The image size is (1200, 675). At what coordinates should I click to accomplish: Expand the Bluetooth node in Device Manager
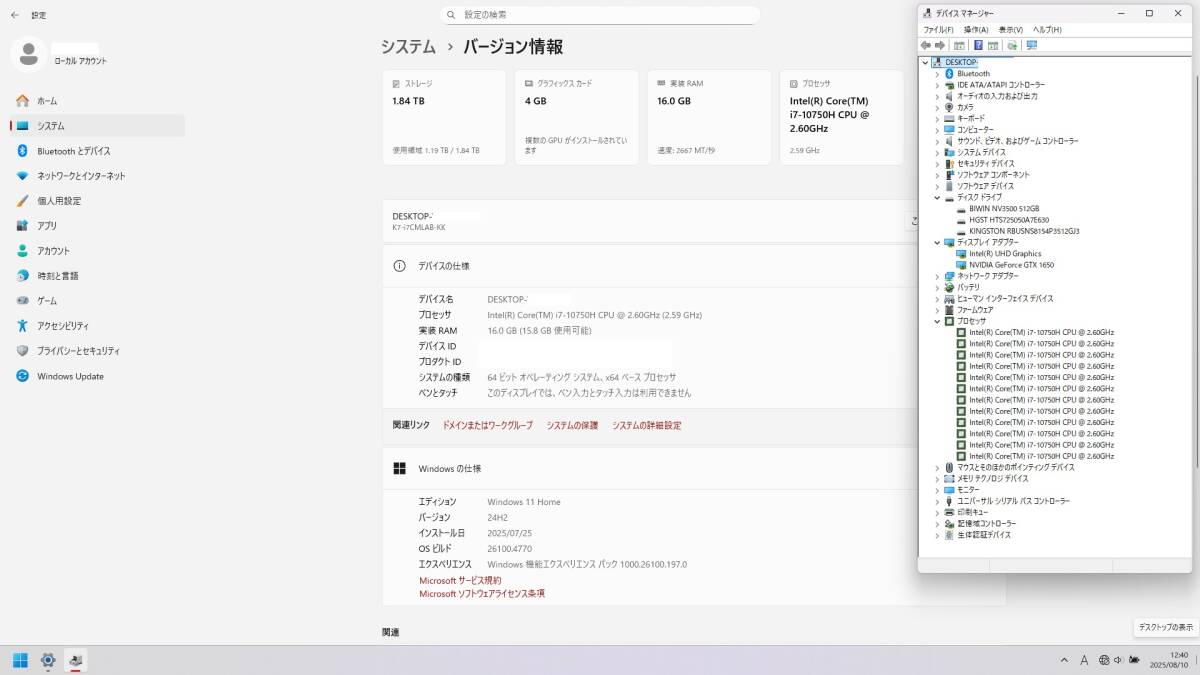pyautogui.click(x=937, y=74)
